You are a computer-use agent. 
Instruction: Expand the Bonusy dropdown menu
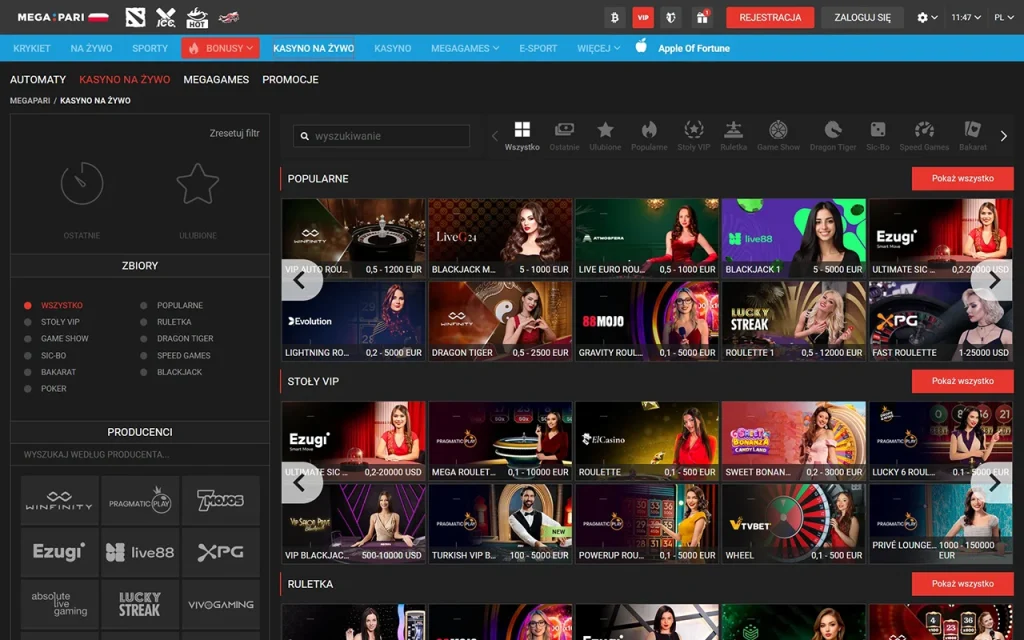point(221,48)
